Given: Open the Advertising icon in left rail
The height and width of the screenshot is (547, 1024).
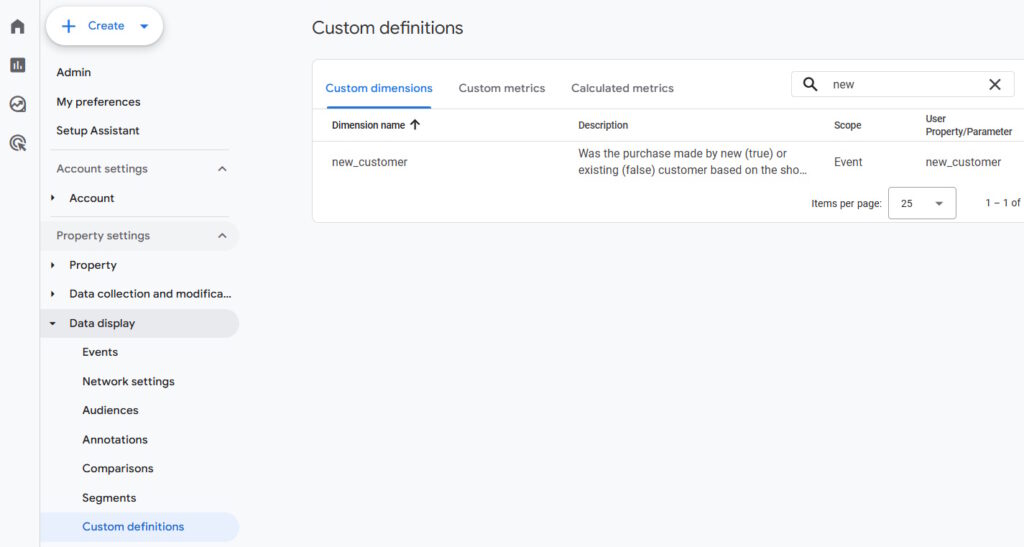Looking at the screenshot, I should [x=17, y=143].
